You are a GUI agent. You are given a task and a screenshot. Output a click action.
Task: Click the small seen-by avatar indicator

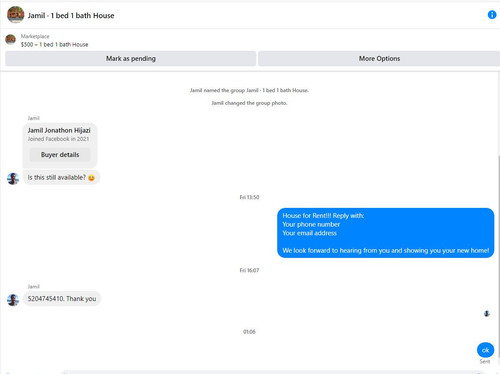tap(487, 313)
